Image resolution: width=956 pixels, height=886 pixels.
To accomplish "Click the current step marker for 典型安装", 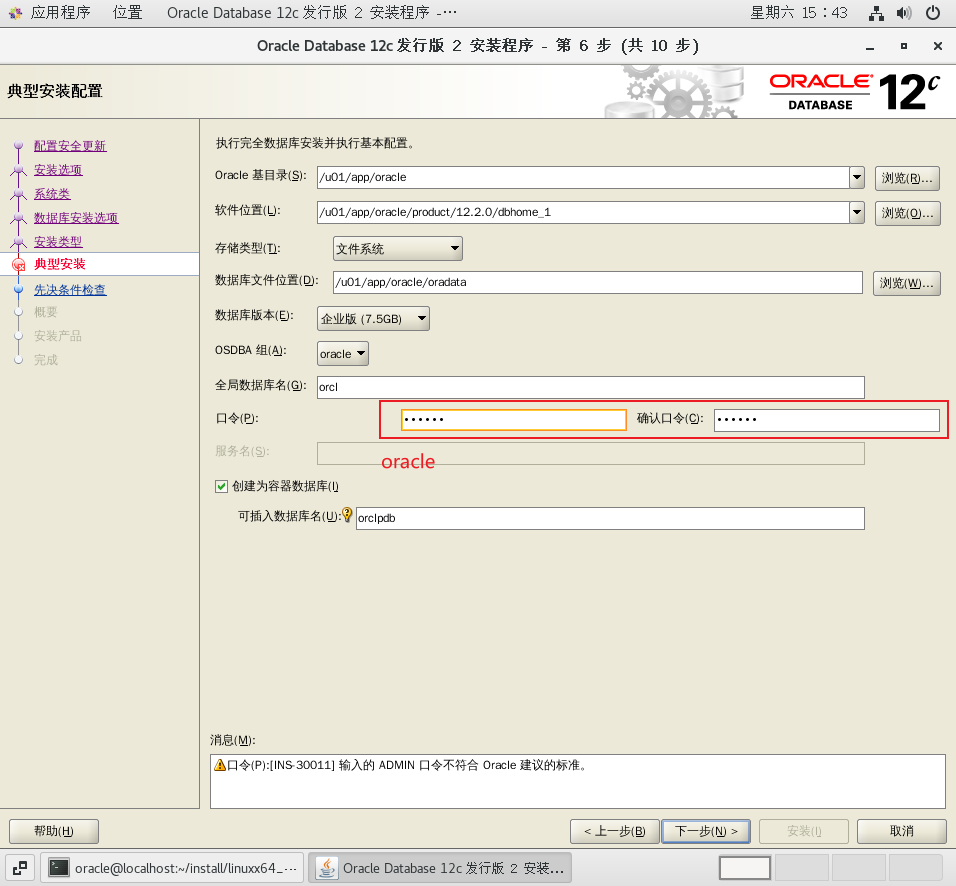I will 19,264.
